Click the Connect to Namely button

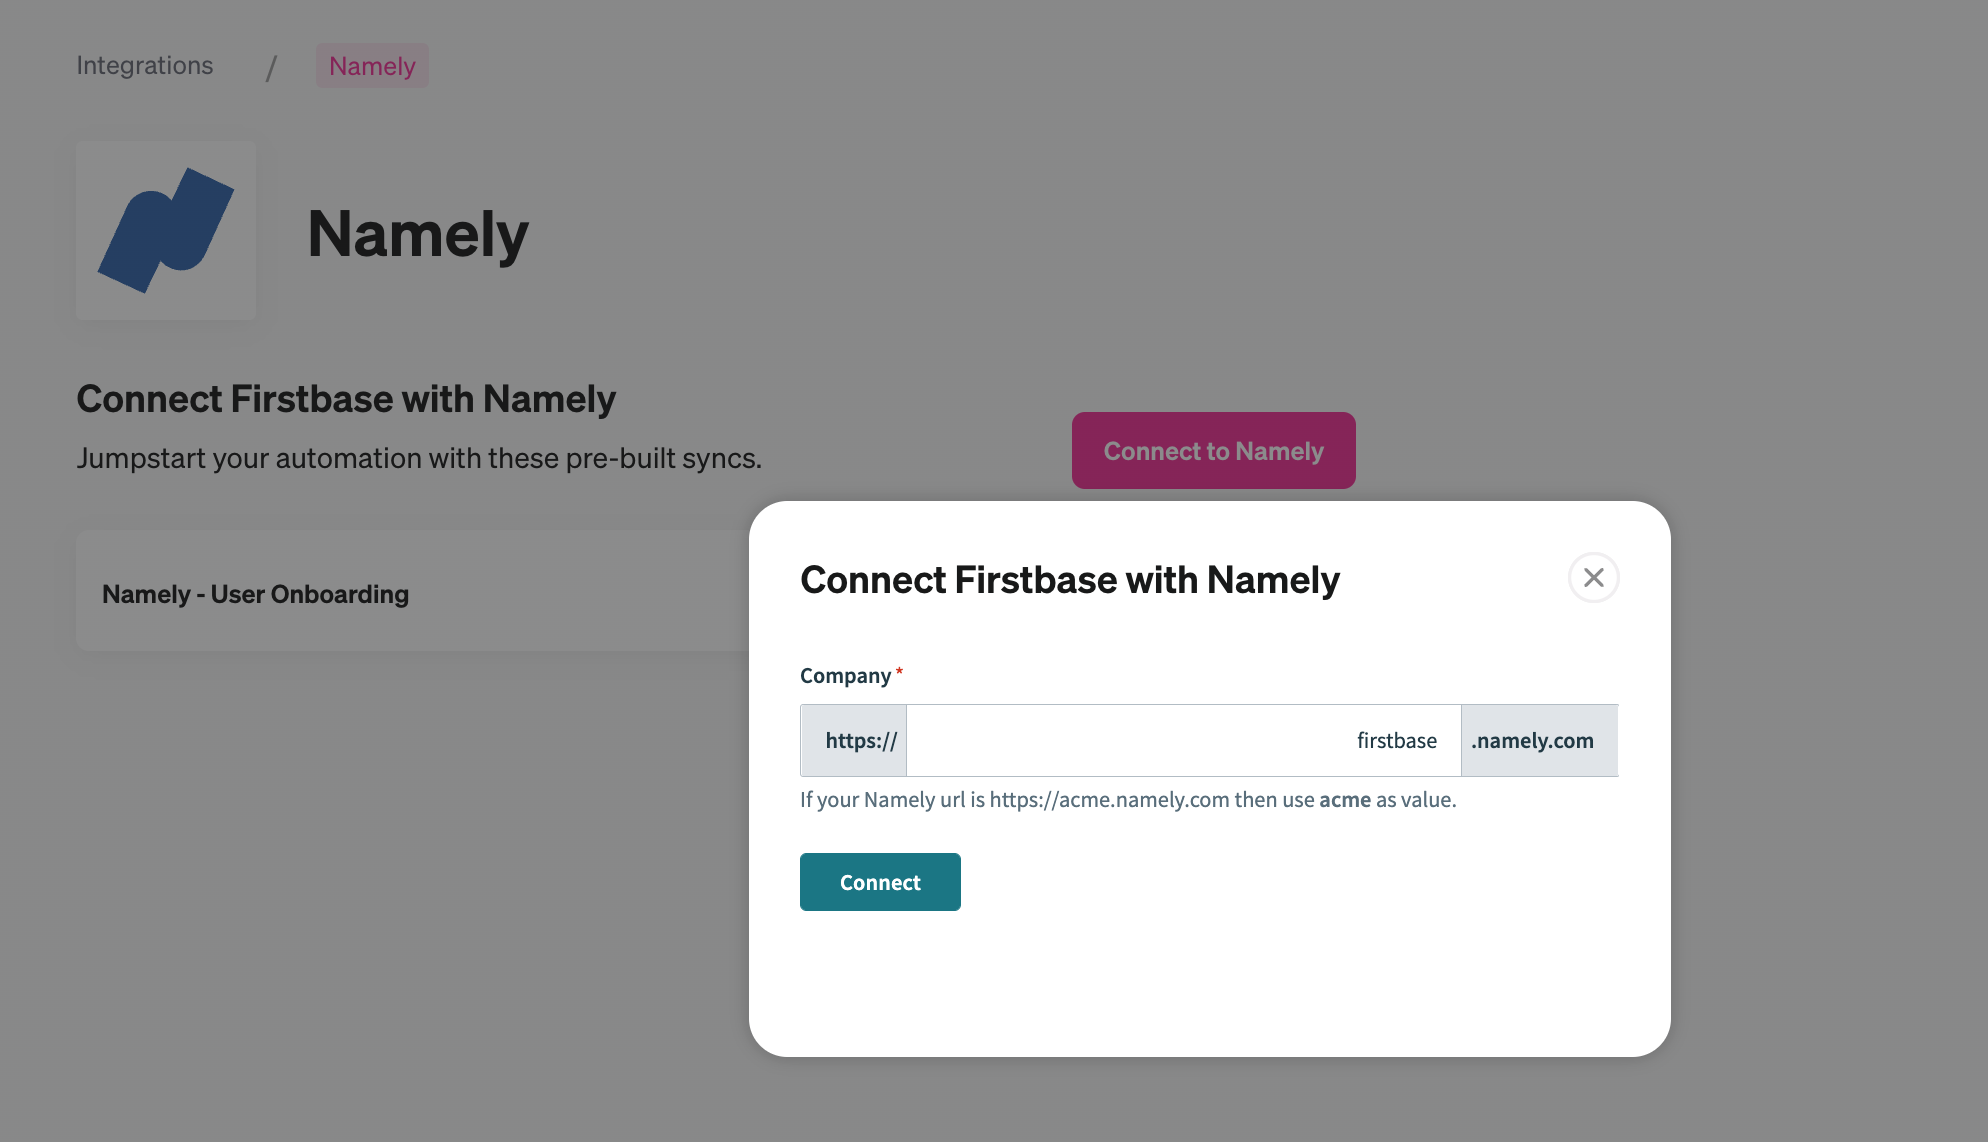pos(1213,450)
